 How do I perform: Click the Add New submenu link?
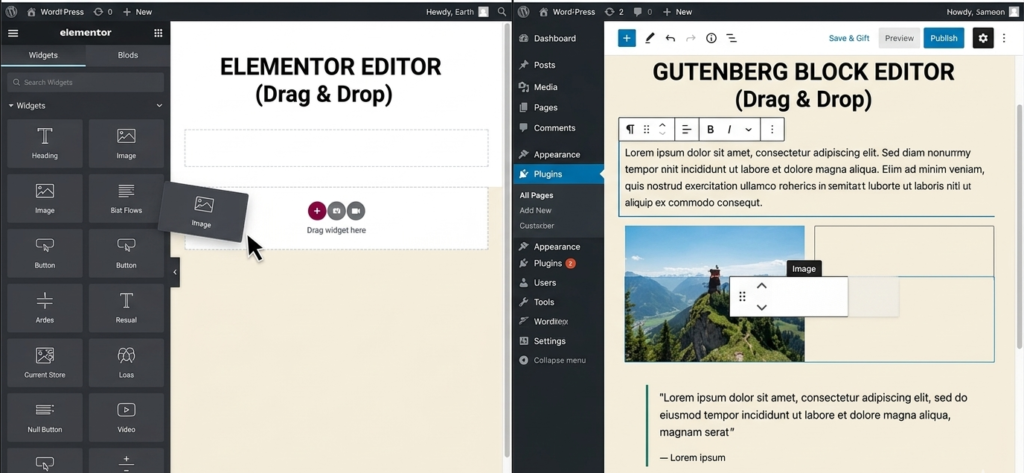coord(536,210)
